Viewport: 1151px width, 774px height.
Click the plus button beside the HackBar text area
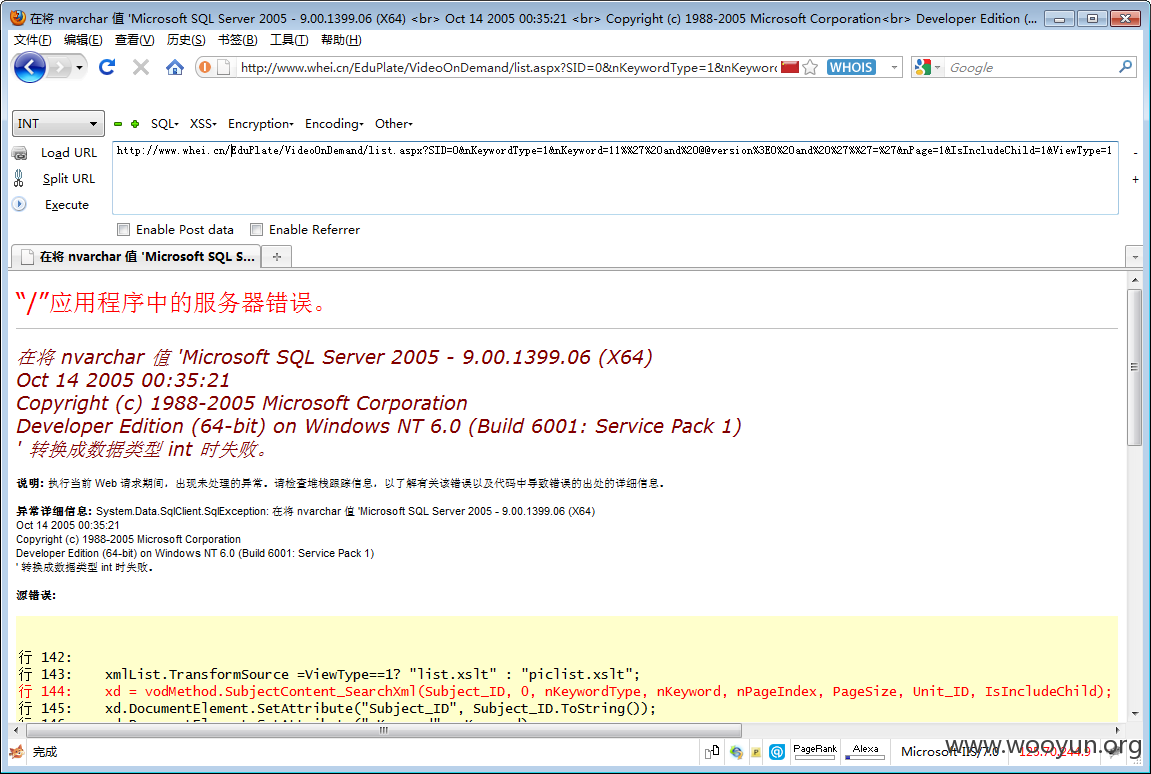(x=1136, y=179)
